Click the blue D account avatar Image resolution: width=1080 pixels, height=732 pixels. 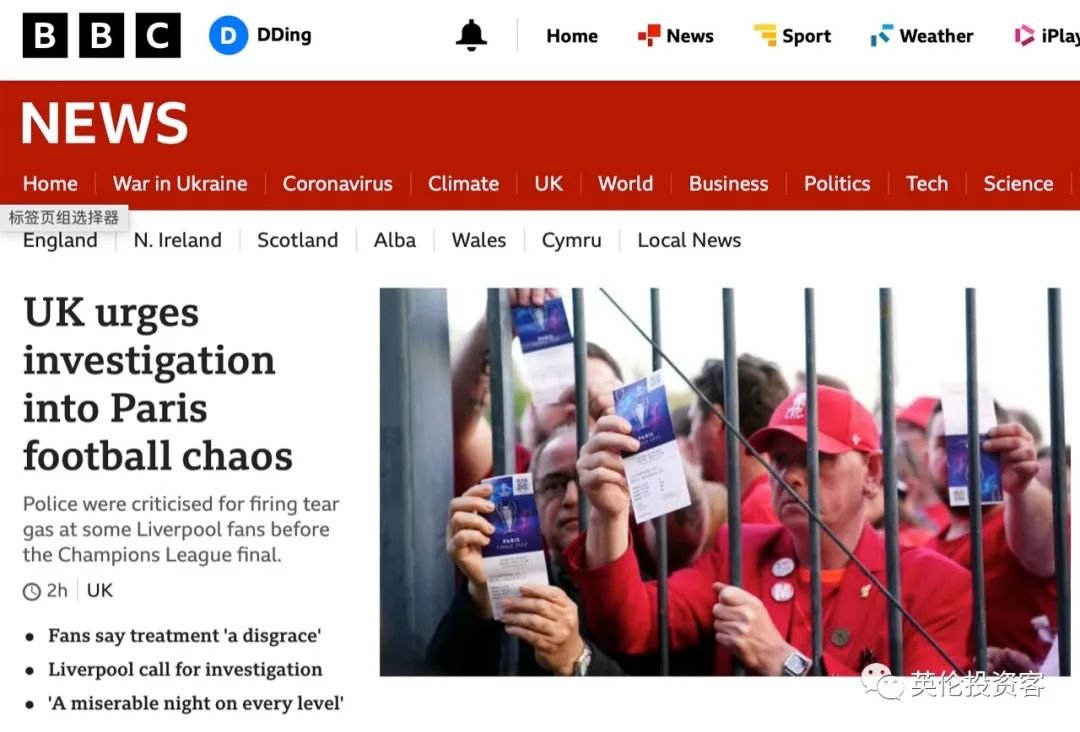pos(228,35)
